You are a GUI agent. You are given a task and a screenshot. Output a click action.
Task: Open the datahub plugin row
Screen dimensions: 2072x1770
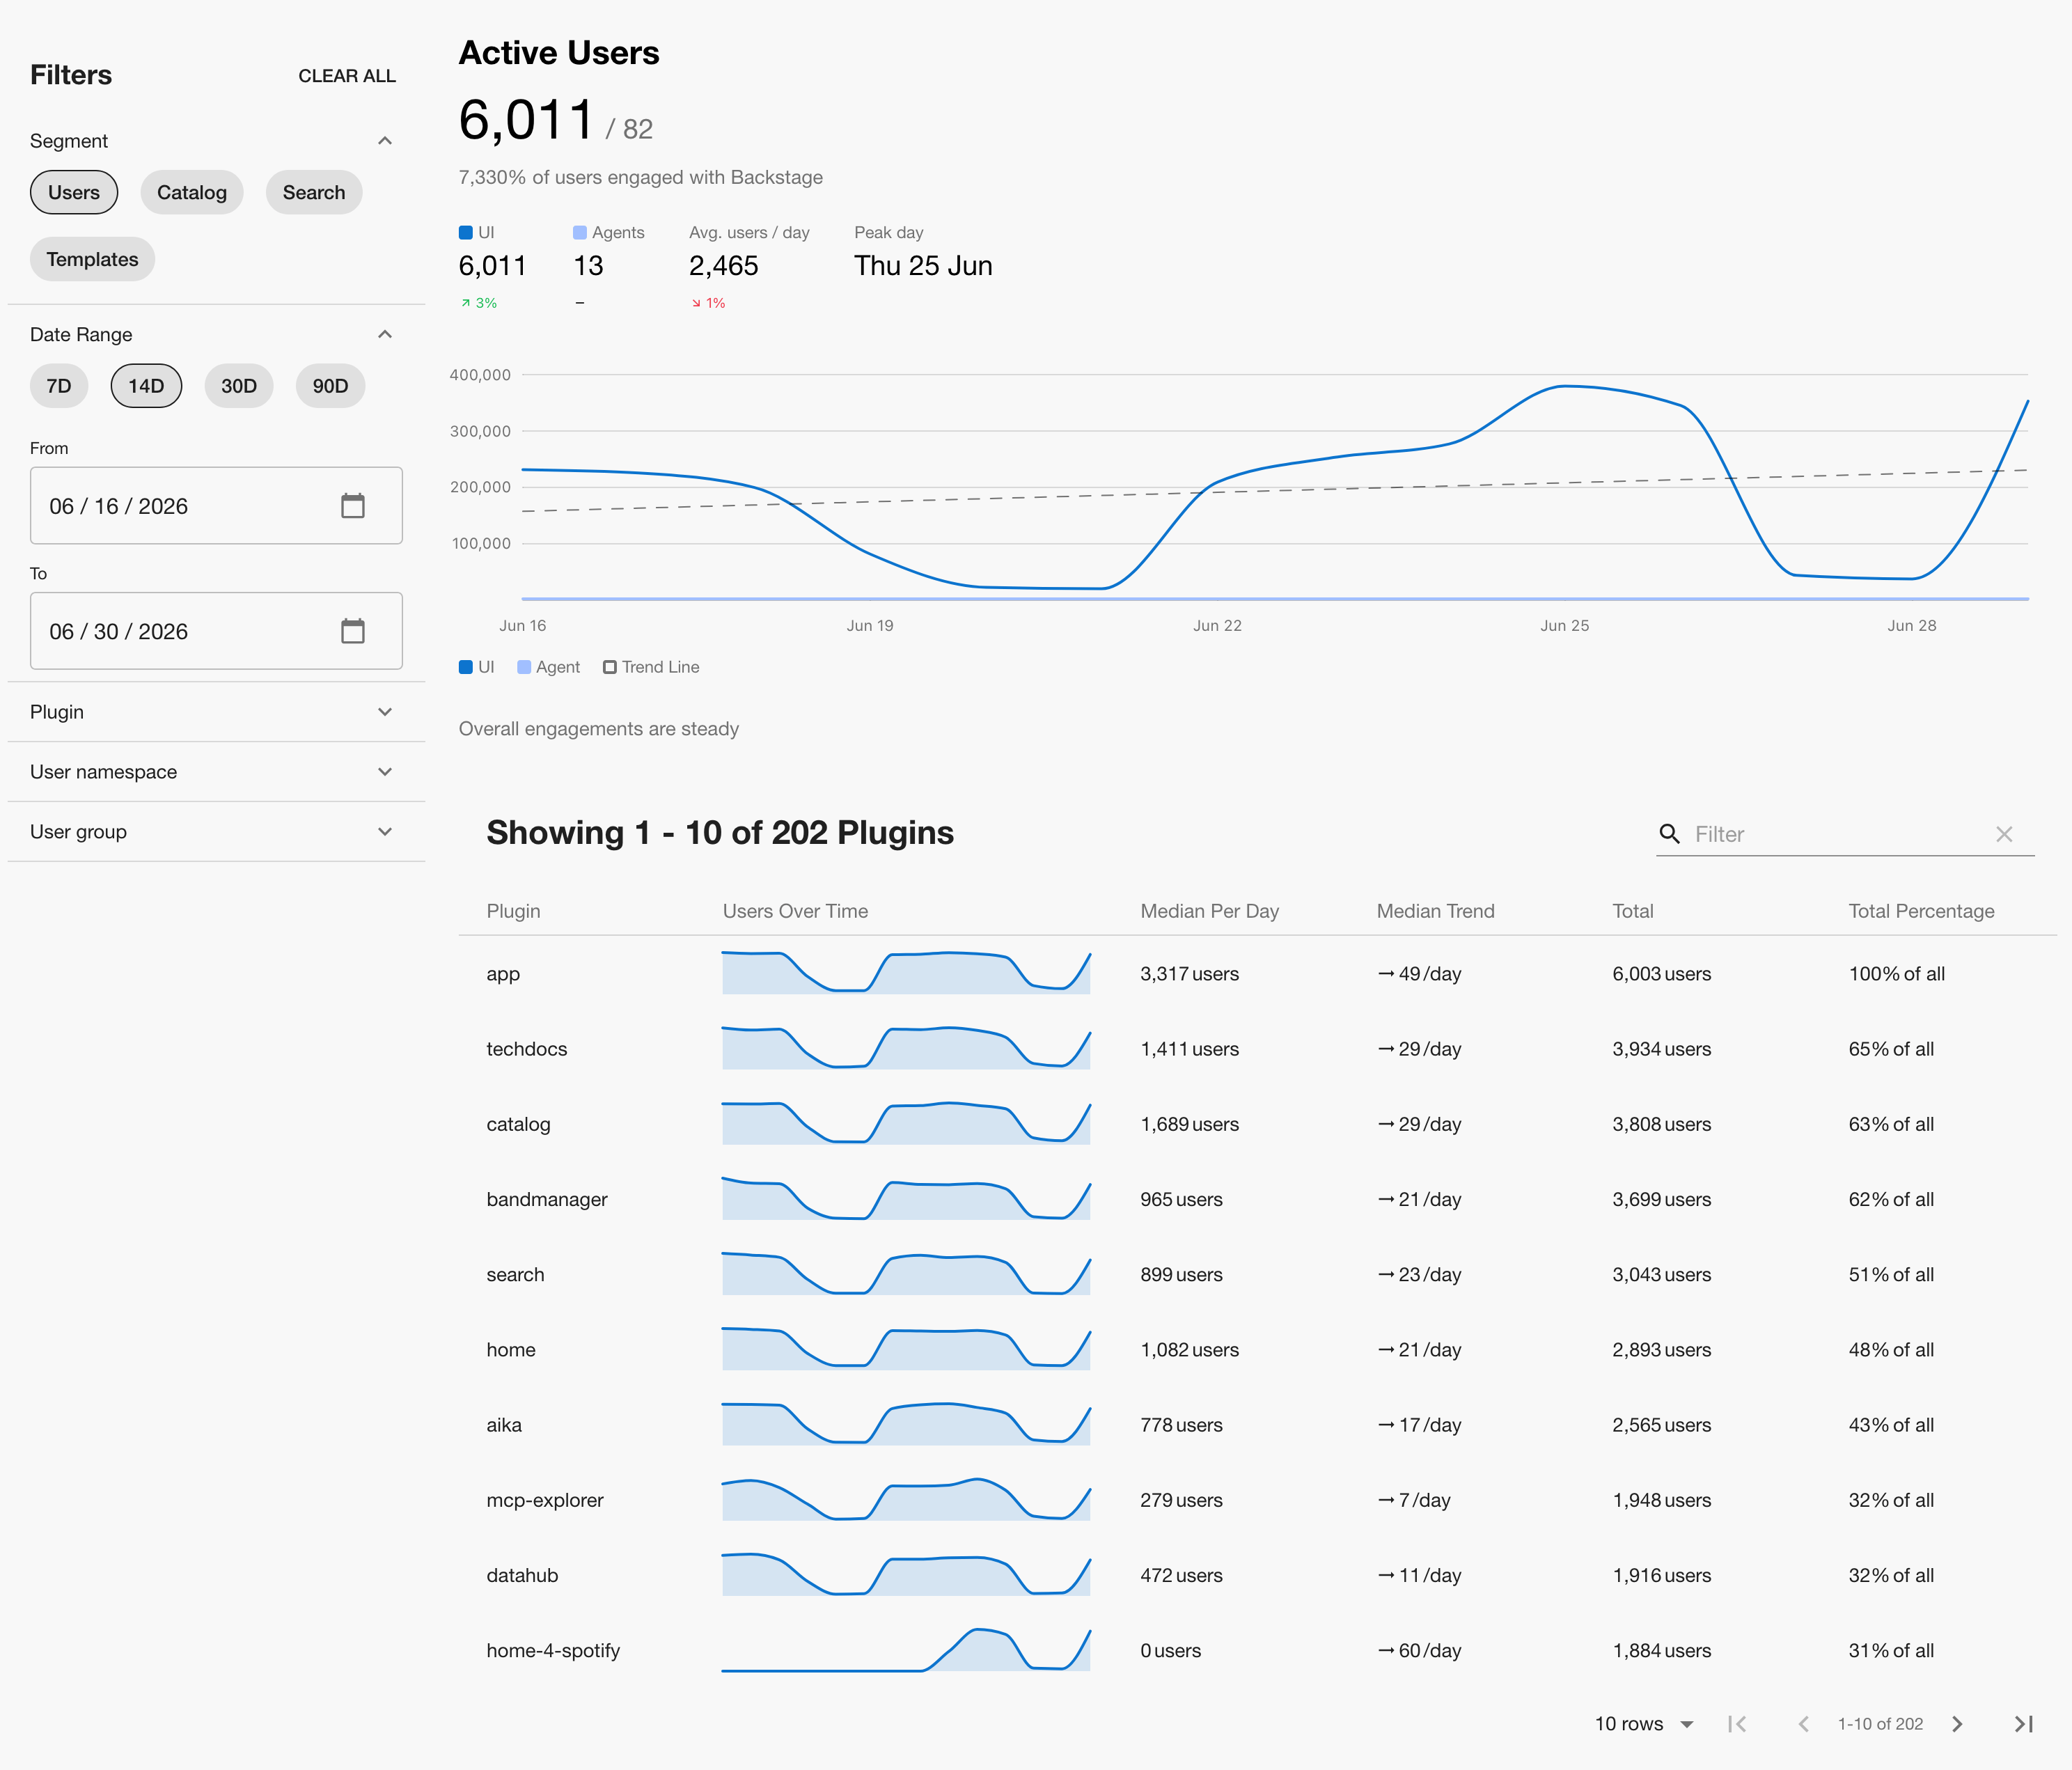coord(1257,1575)
